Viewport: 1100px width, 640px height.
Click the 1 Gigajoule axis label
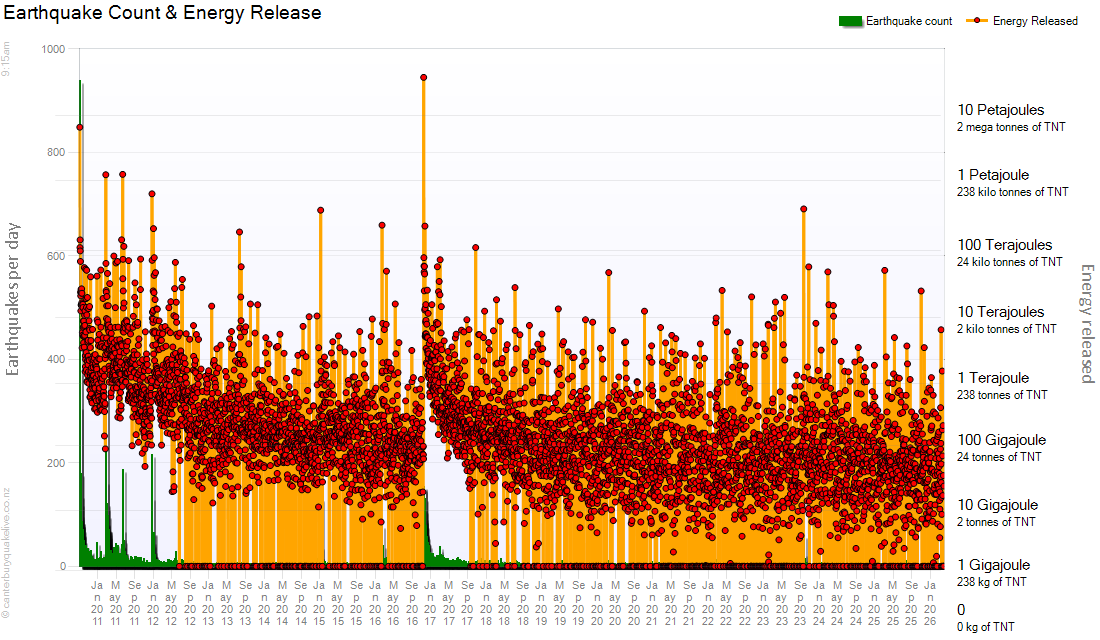(993, 565)
